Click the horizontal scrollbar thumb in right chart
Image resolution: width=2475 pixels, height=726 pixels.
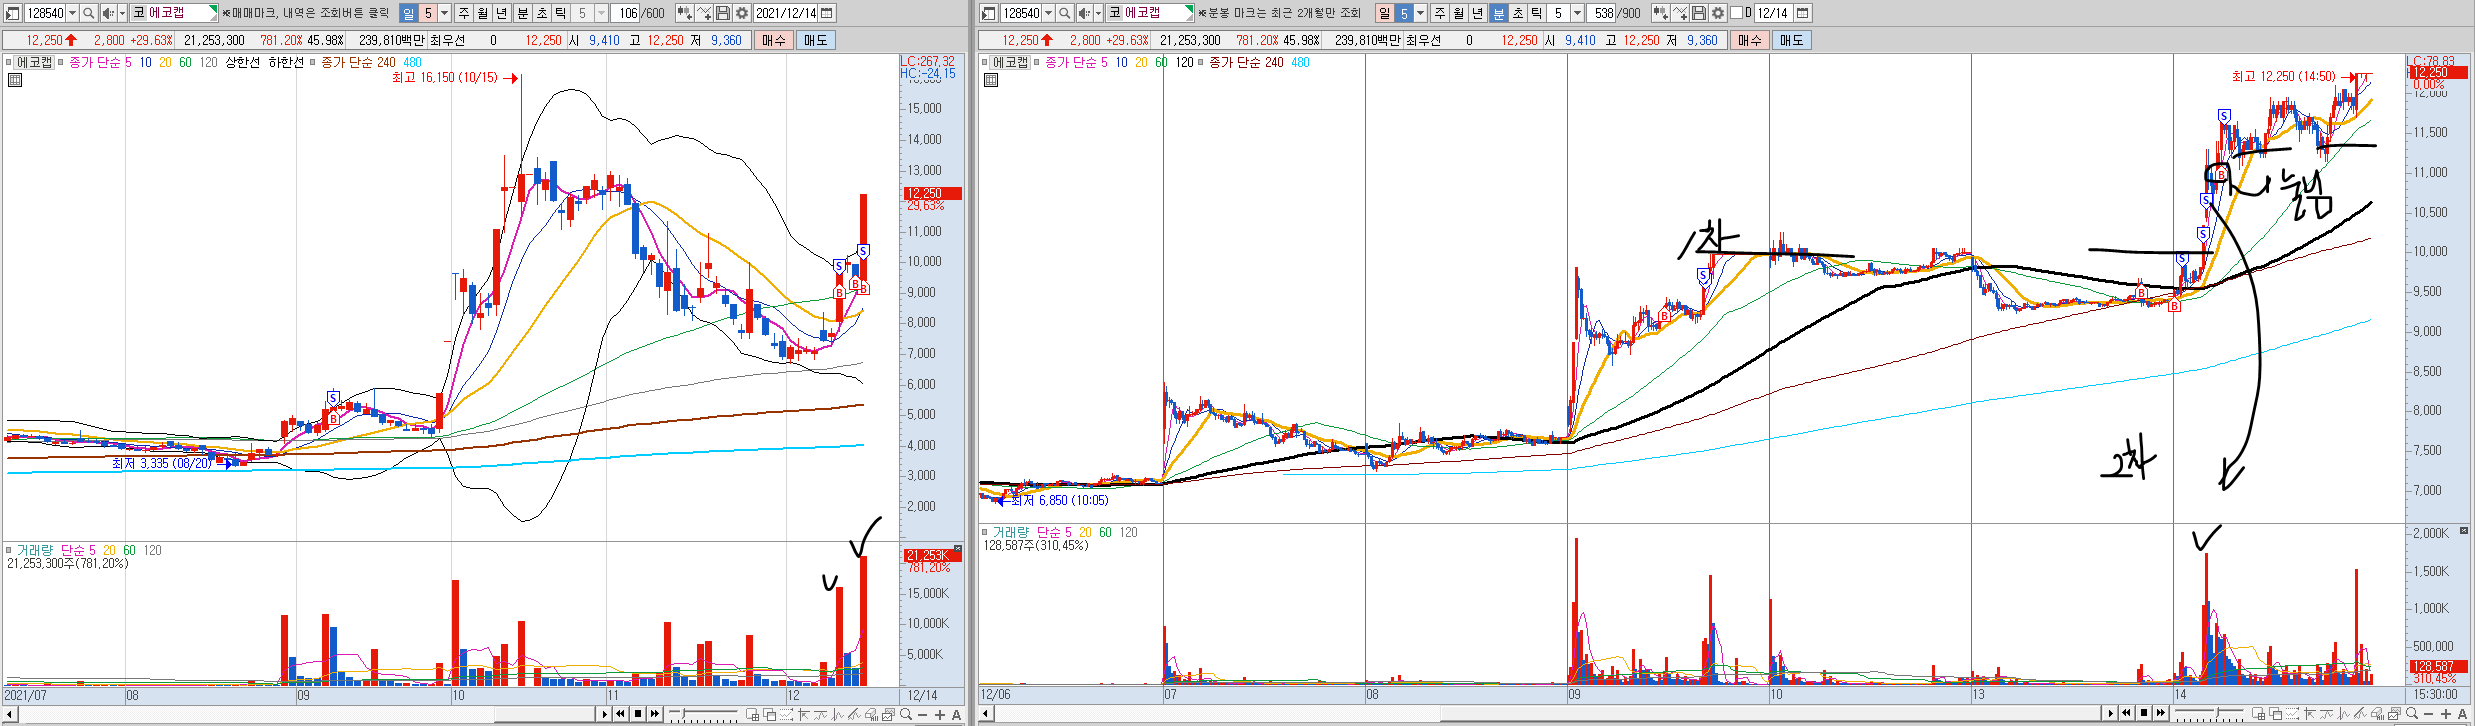(x=1770, y=713)
